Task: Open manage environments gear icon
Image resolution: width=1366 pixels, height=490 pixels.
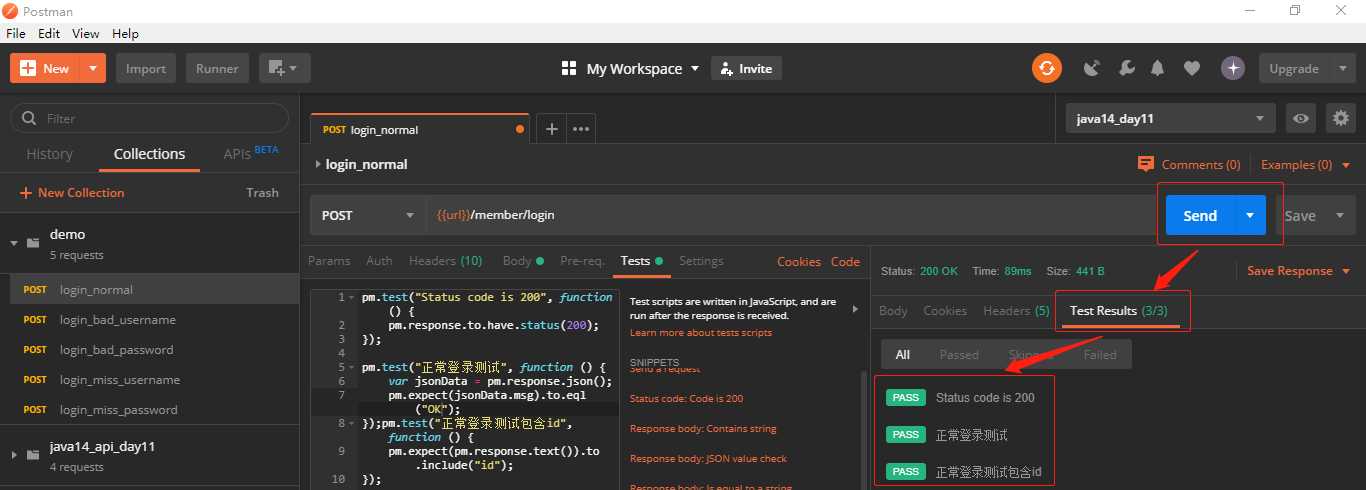Action: 1341,118
